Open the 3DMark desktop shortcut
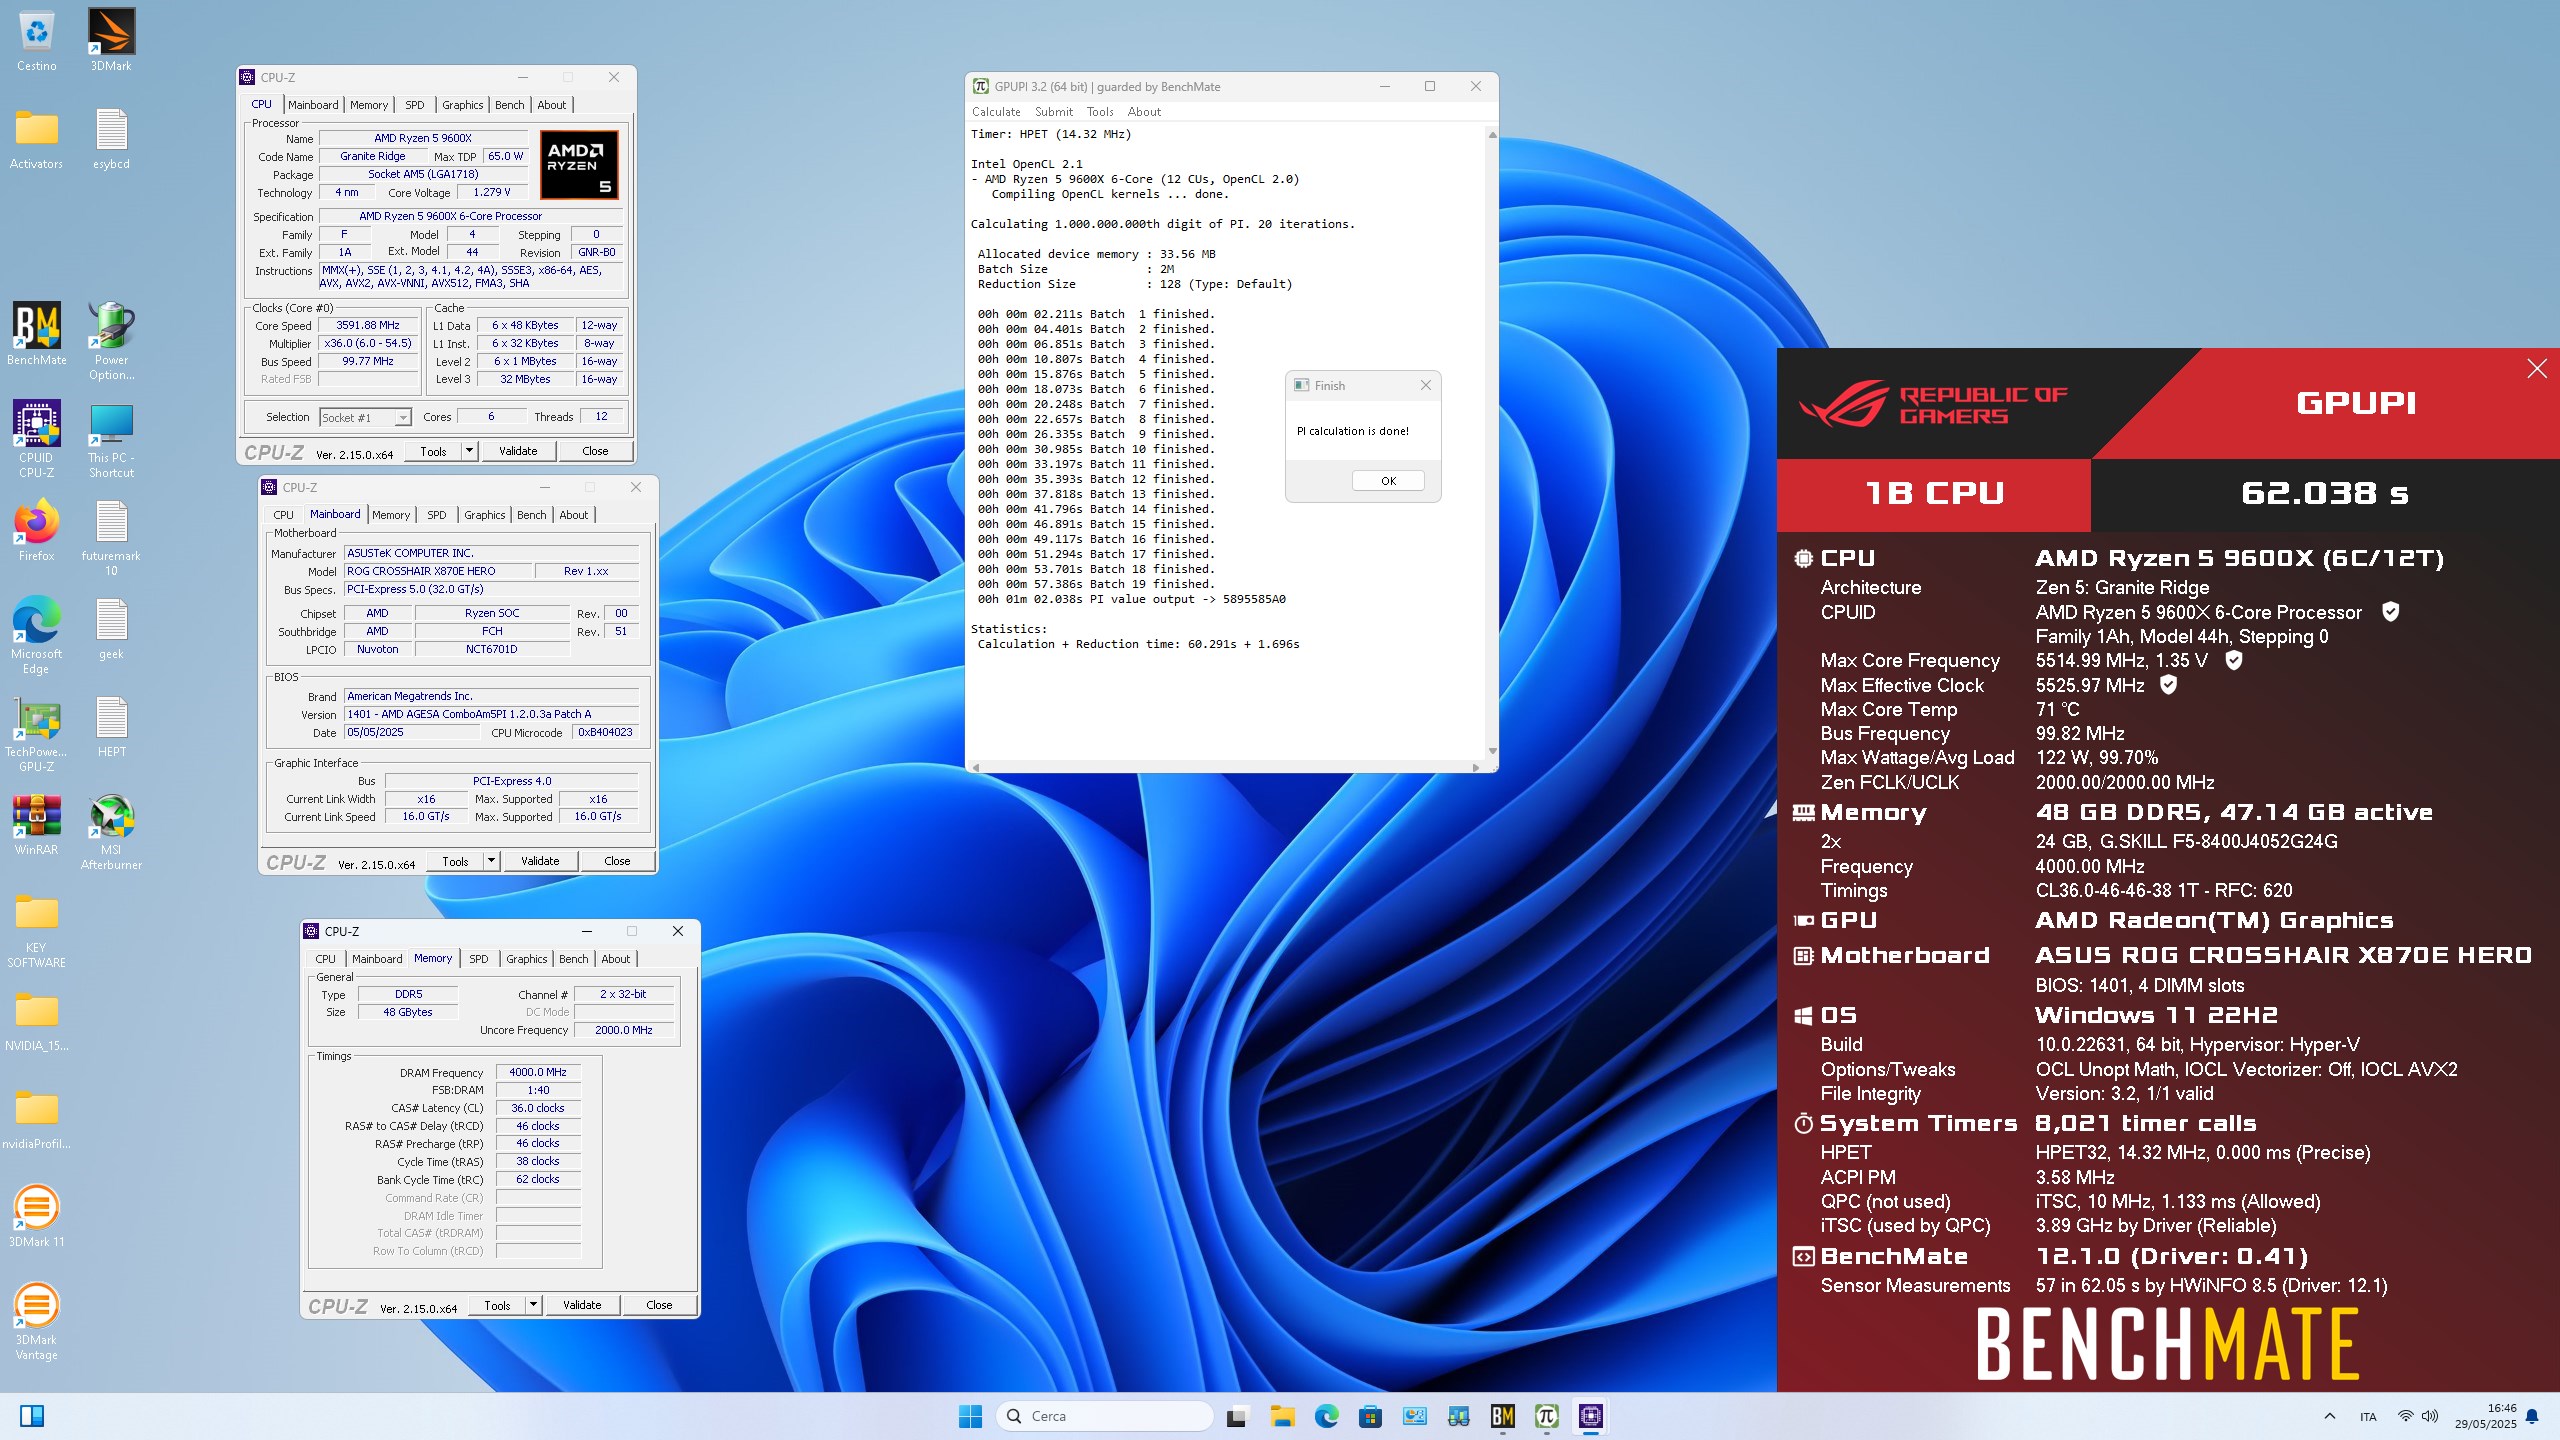 (111, 40)
